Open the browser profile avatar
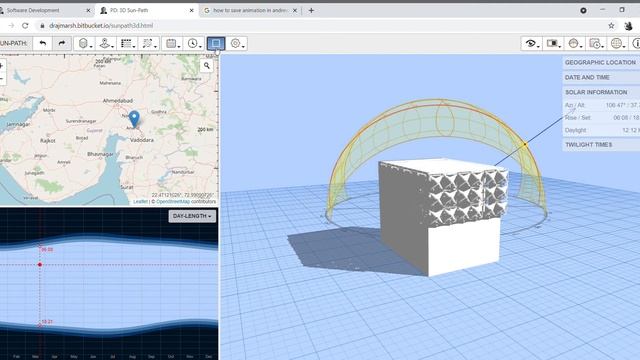 pos(628,26)
